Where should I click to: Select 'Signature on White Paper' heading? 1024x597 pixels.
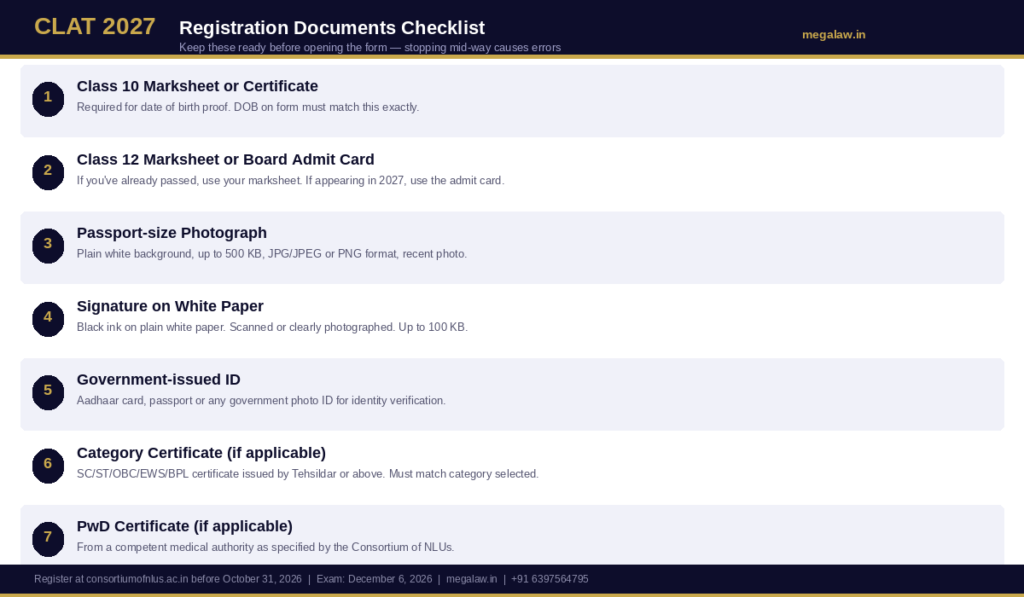point(170,306)
